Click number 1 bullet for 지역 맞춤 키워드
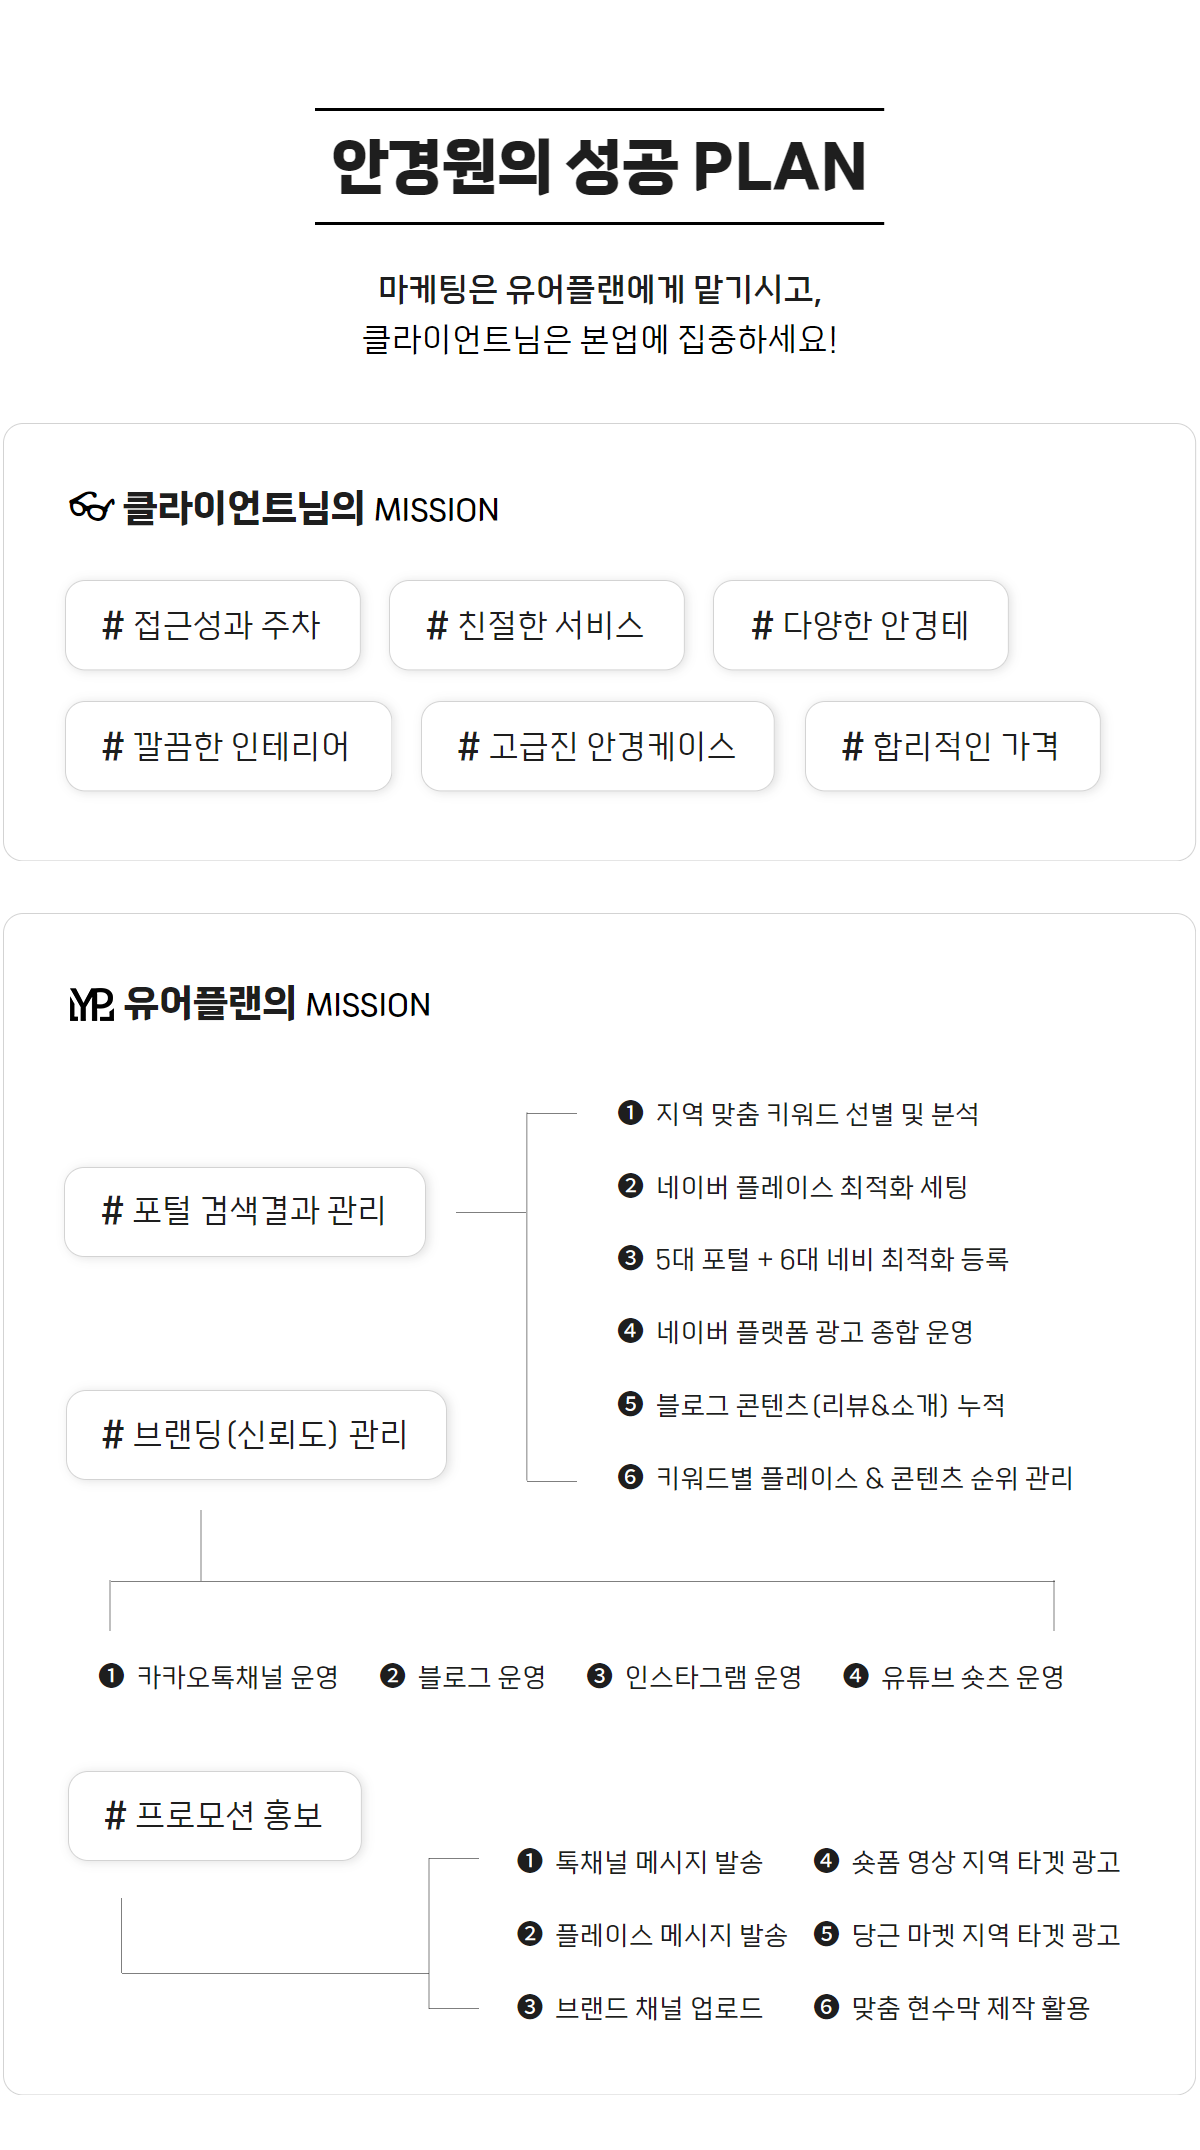 630,1112
